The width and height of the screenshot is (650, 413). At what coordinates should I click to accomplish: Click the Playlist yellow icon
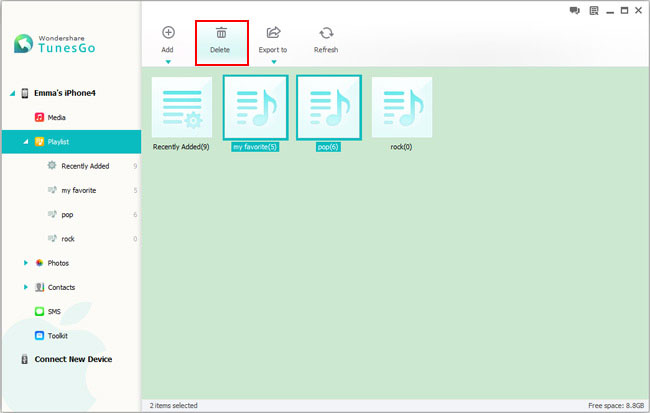pos(39,142)
